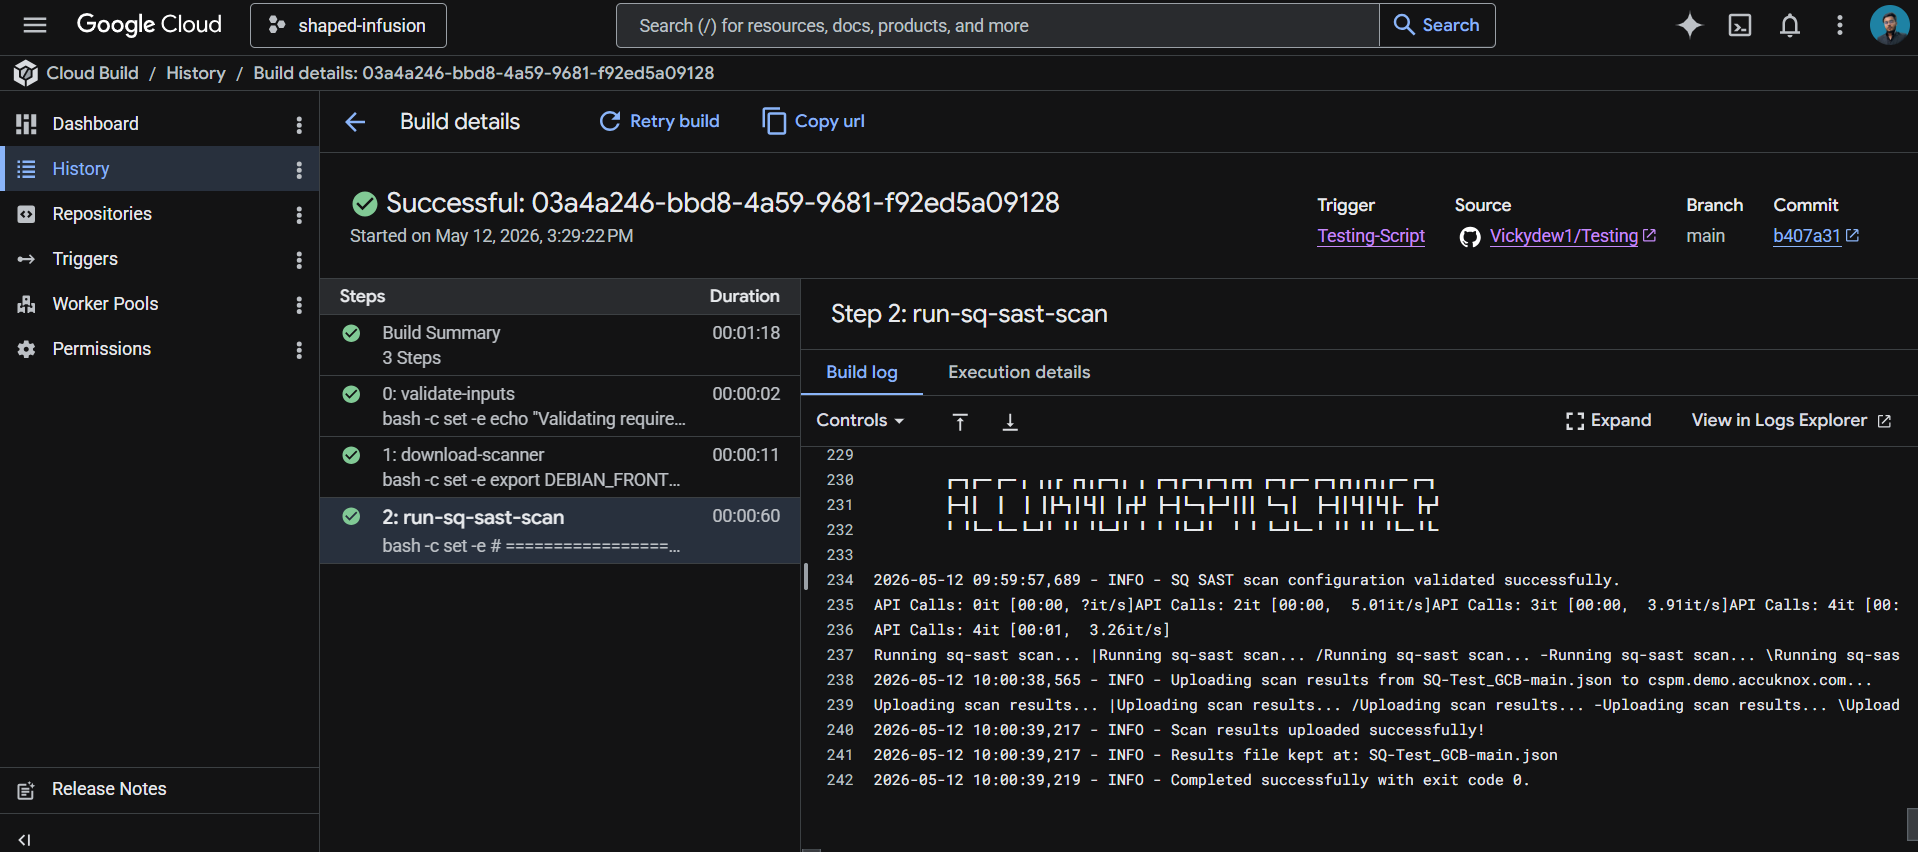Switch to the Execution details tab
Screen dimensions: 1918x852
(x=1019, y=372)
